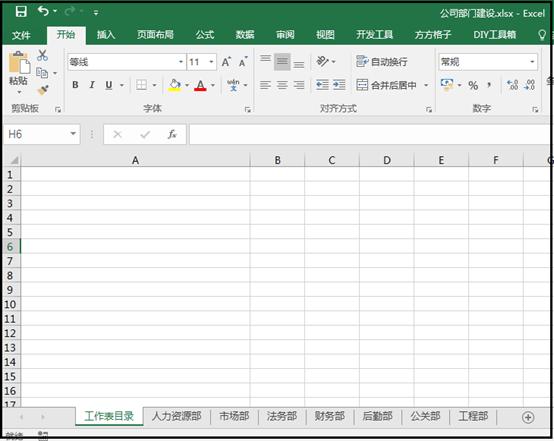Open the 市场部 sheet tab

(234, 416)
